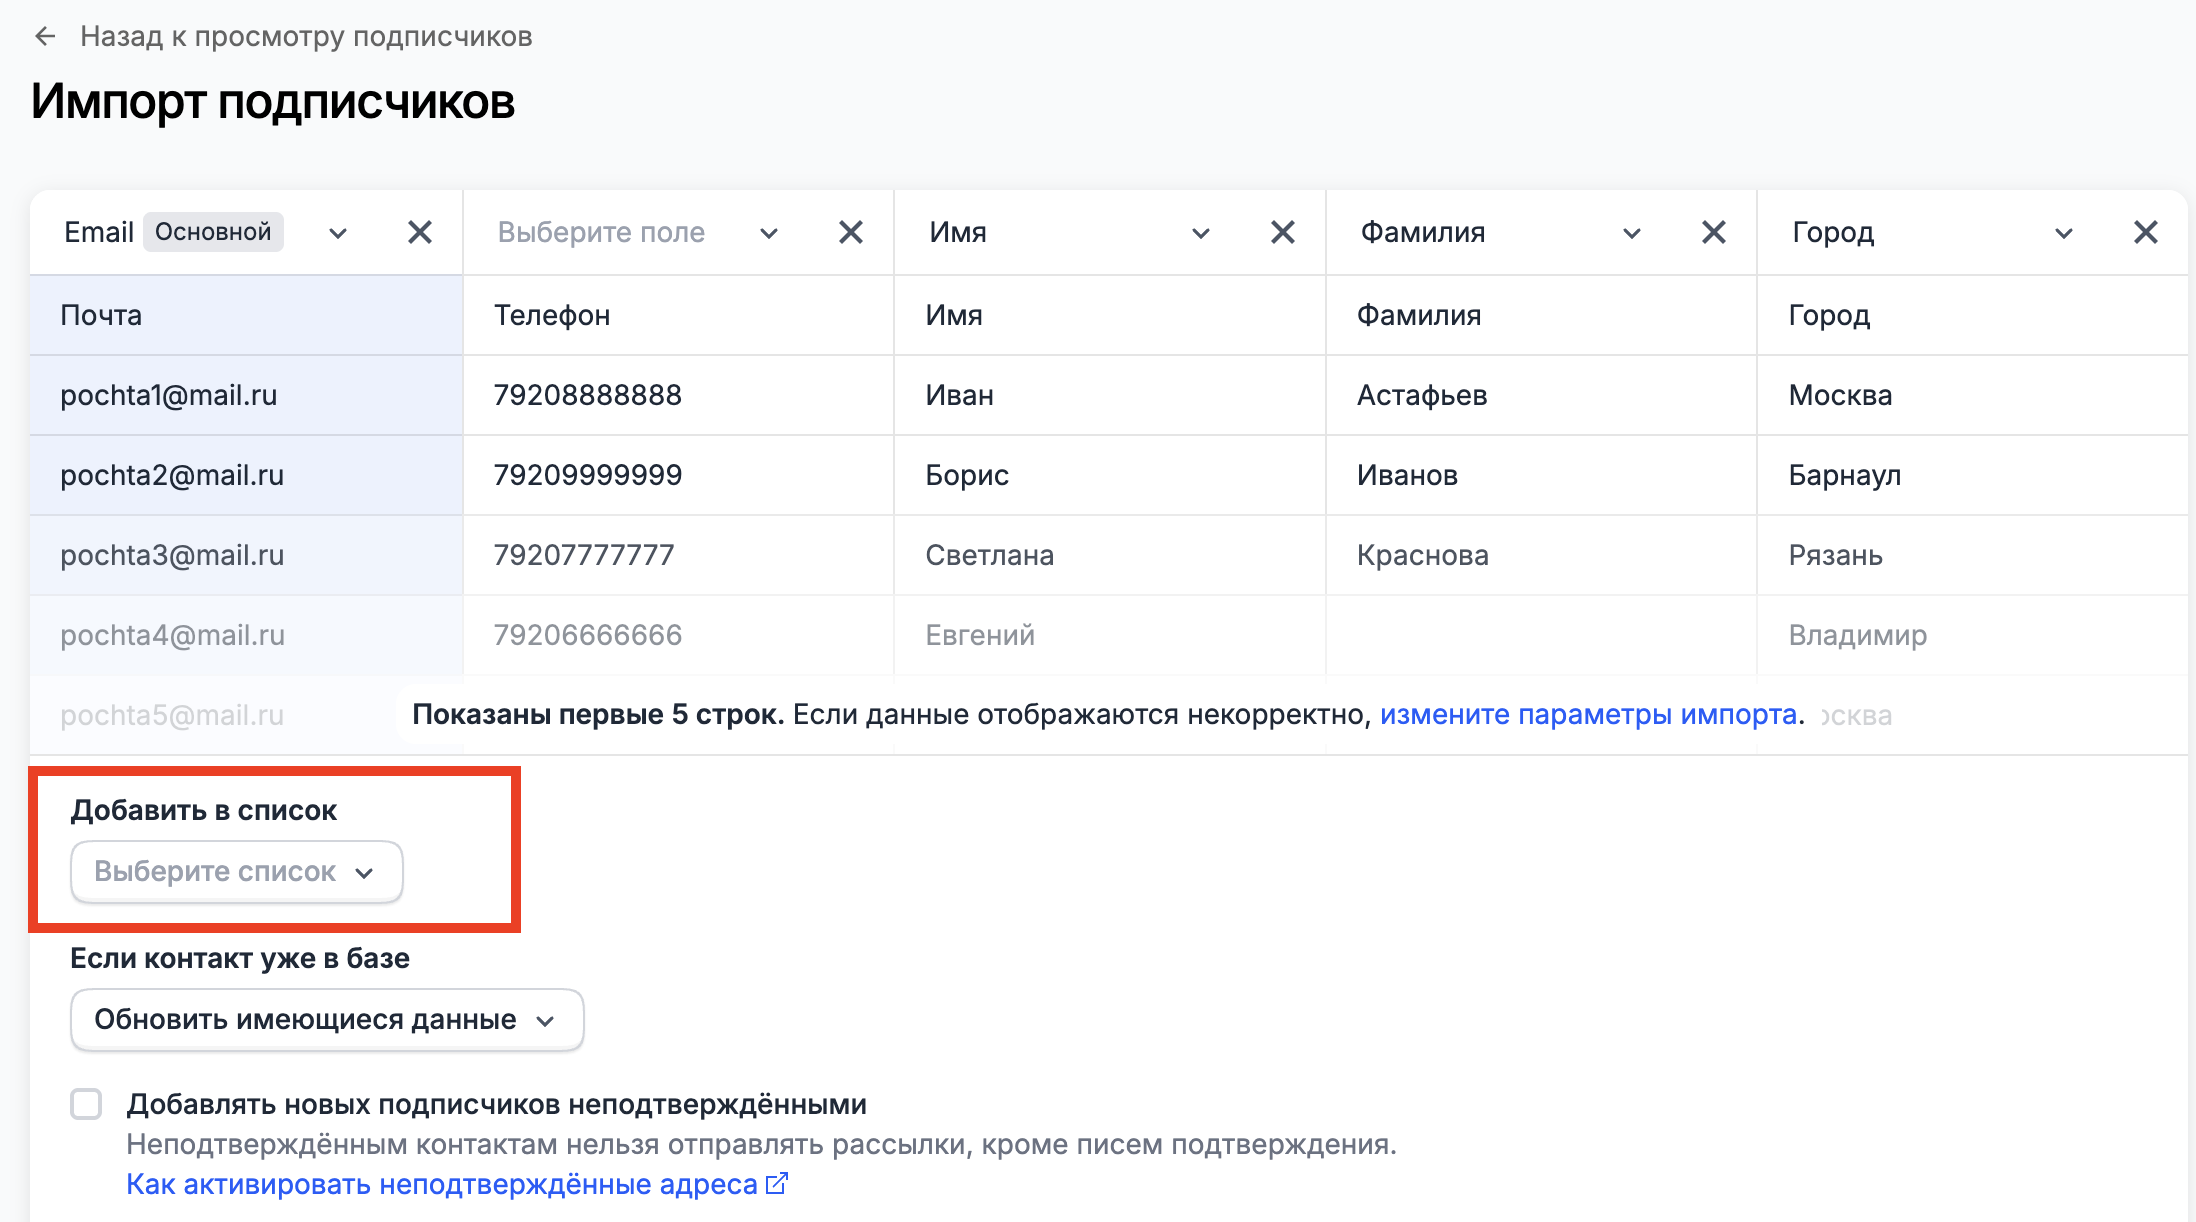Open 'Обновить имеющиеся данные' dropdown
This screenshot has width=2196, height=1222.
pyautogui.click(x=327, y=1020)
